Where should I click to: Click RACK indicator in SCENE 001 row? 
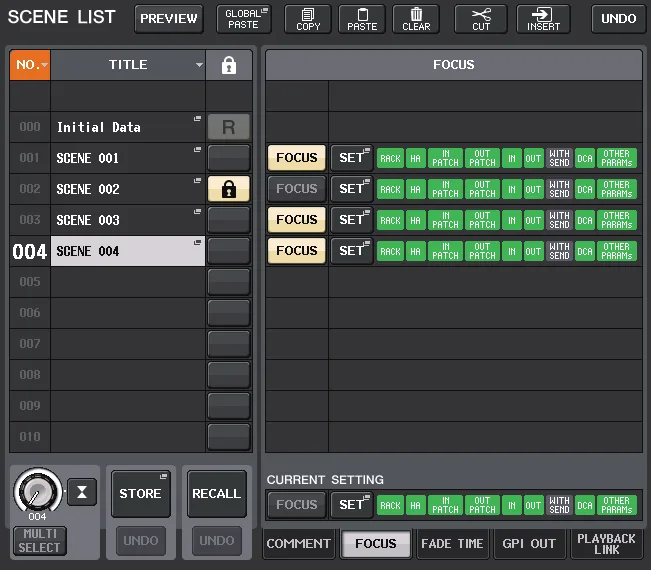[390, 158]
